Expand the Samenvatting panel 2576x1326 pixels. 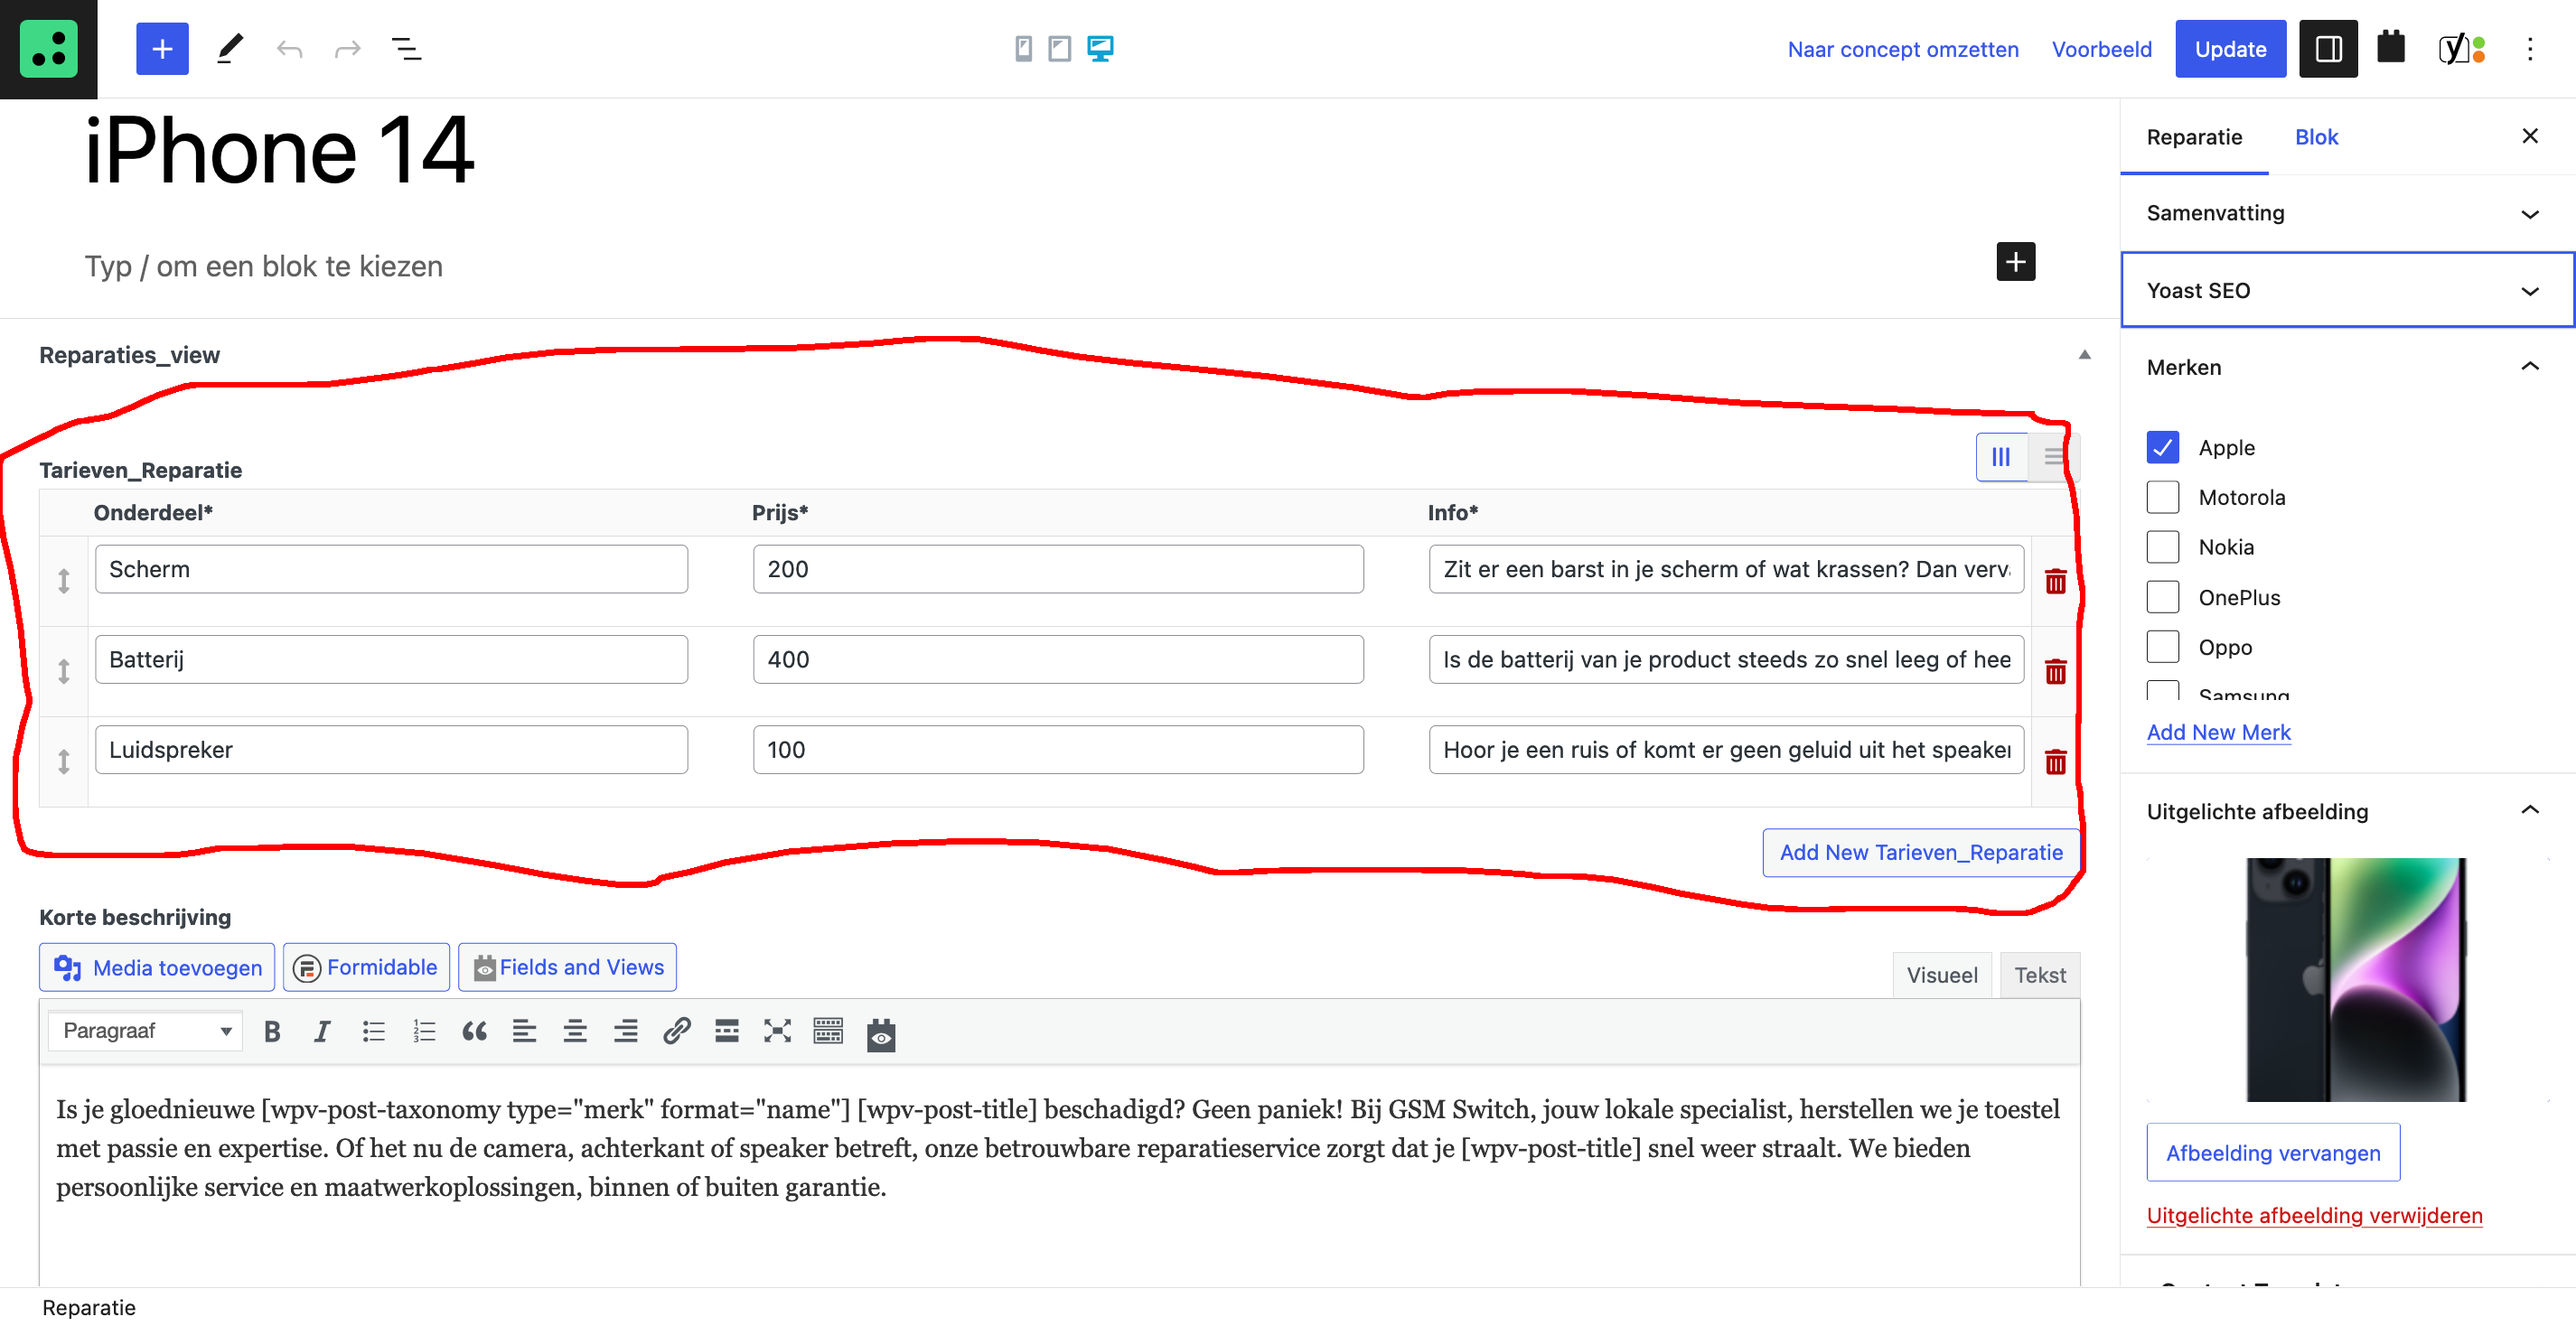[2346, 213]
